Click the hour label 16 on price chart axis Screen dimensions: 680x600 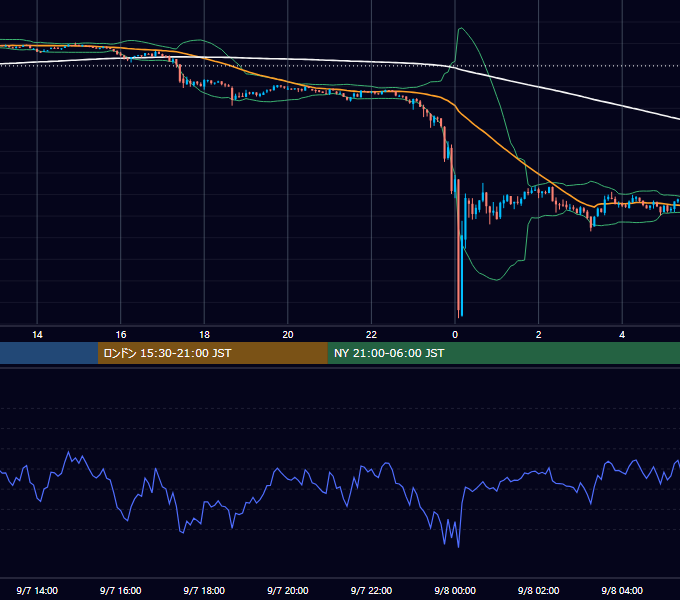point(121,335)
